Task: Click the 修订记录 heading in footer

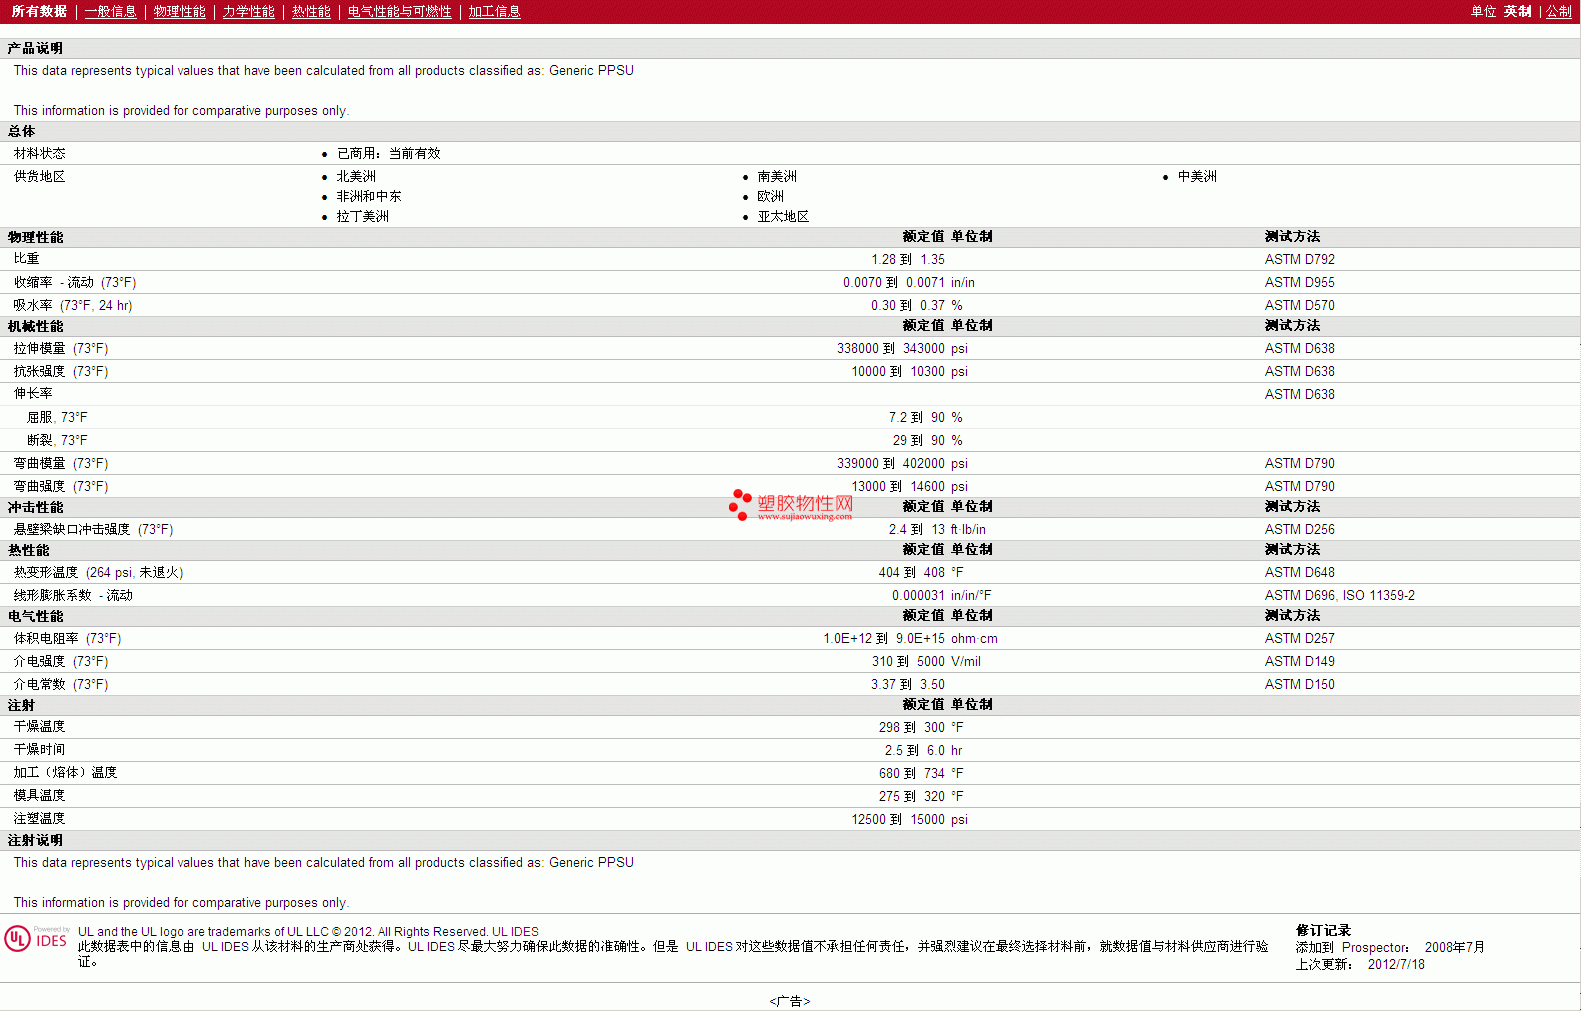Action: [x=1323, y=931]
